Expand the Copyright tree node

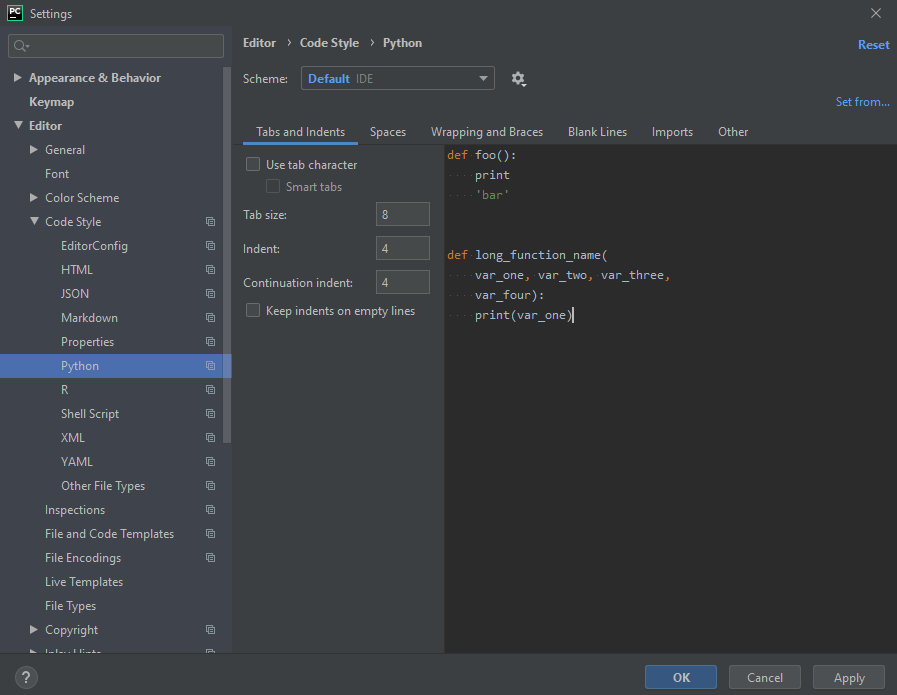(x=34, y=630)
